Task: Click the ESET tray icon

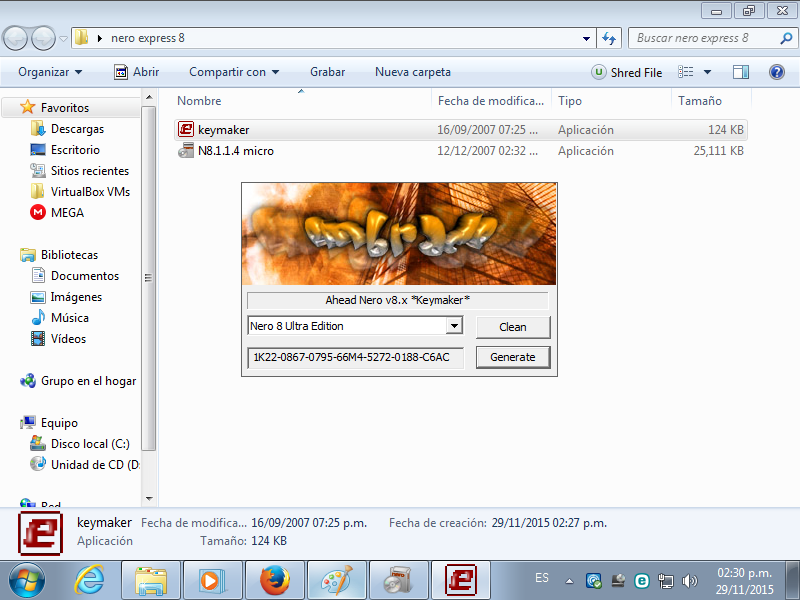Action: [641, 581]
